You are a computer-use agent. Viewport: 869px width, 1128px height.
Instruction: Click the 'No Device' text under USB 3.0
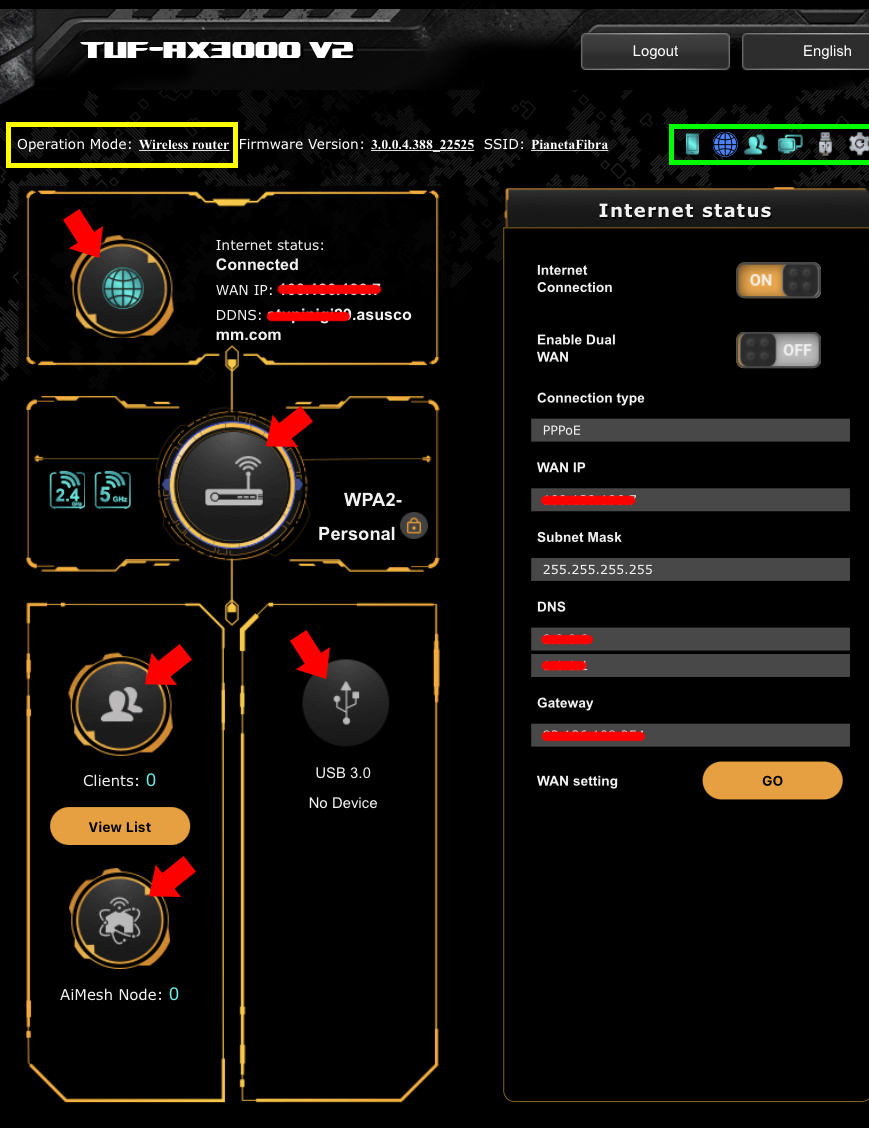343,803
